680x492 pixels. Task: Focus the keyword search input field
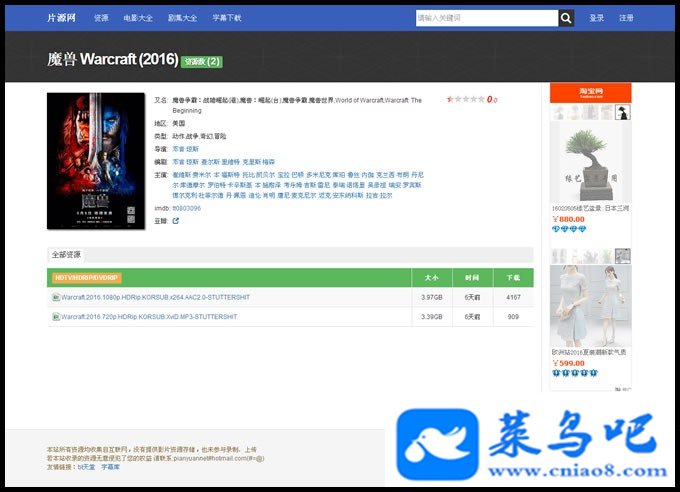[487, 18]
